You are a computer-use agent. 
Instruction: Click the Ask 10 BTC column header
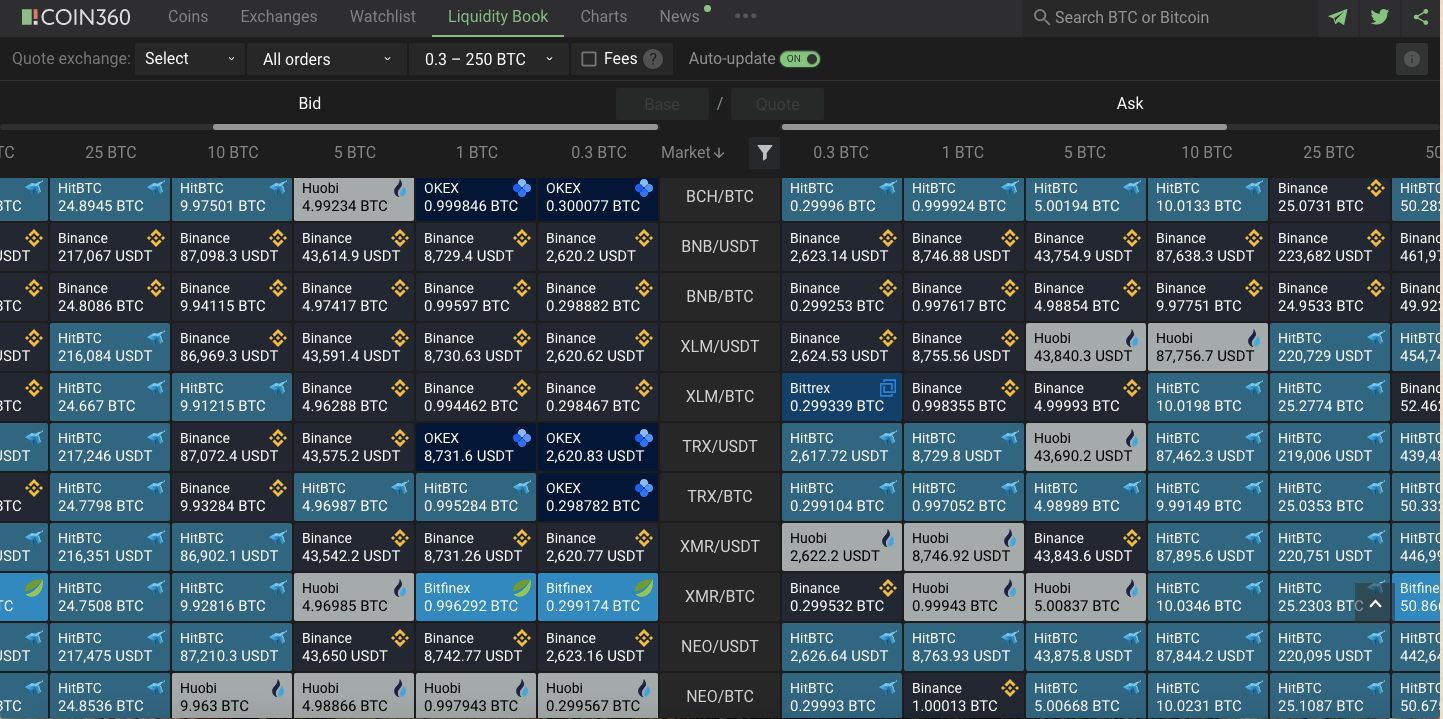[1207, 152]
